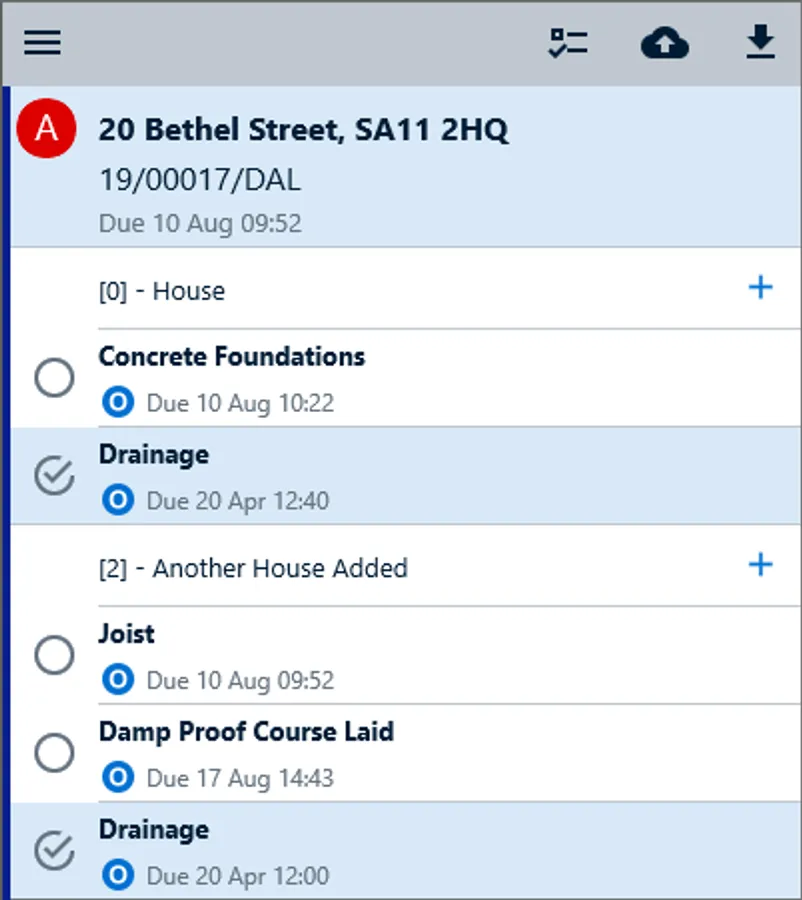Screen dimensions: 802x900
Task: Click the download arrow icon
Action: 761,42
